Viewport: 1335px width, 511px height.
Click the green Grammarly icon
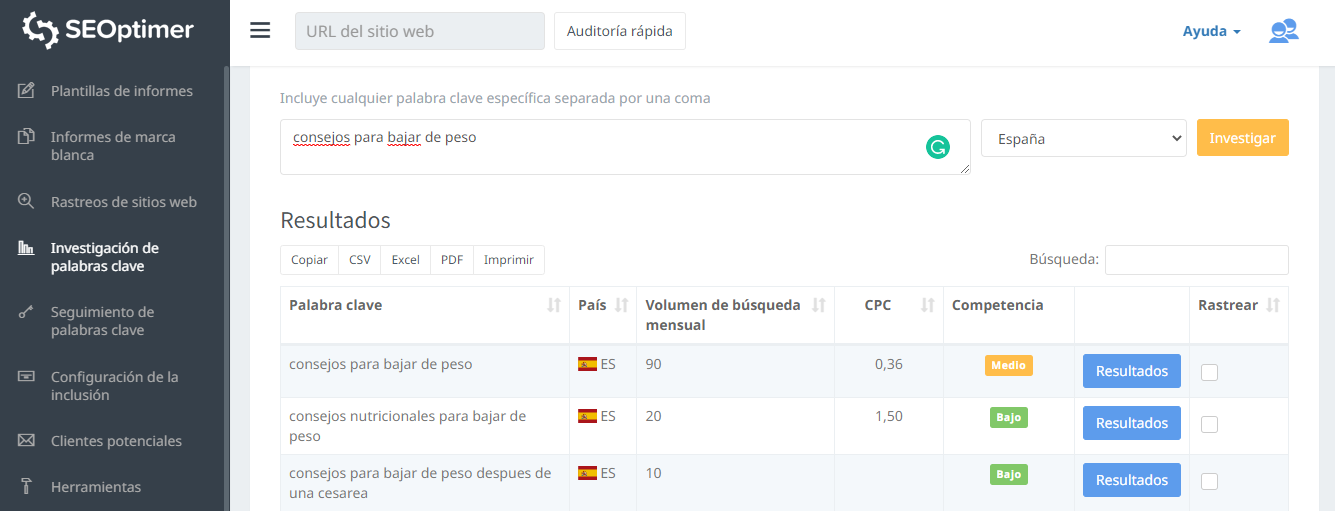937,148
